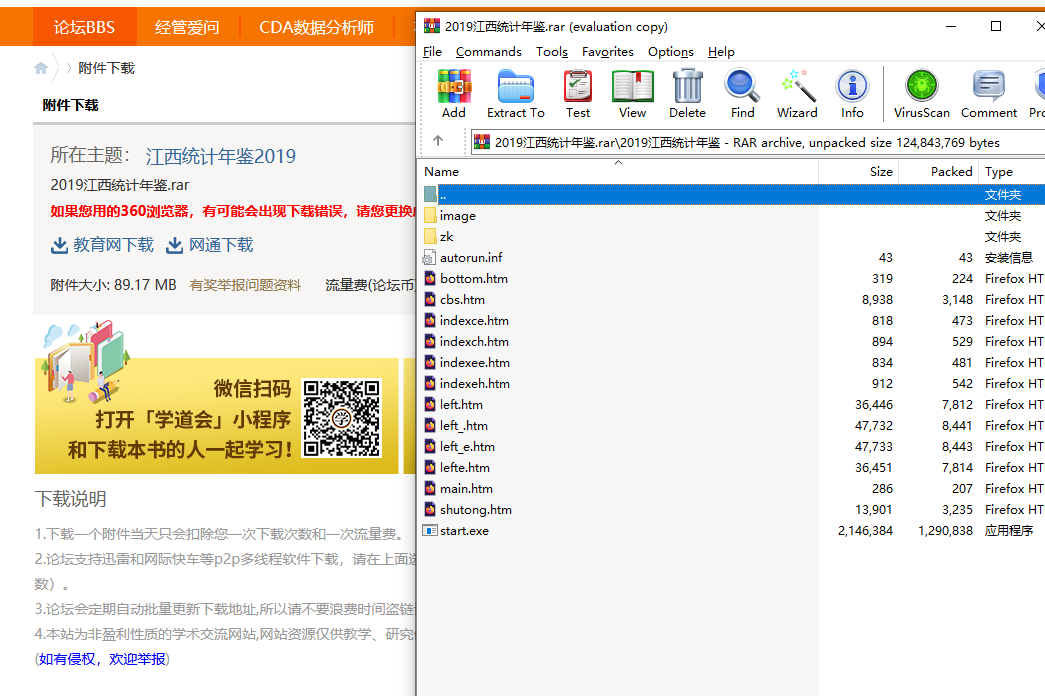This screenshot has width=1045, height=696.
Task: Go up one level with arrow icon
Action: 438,141
